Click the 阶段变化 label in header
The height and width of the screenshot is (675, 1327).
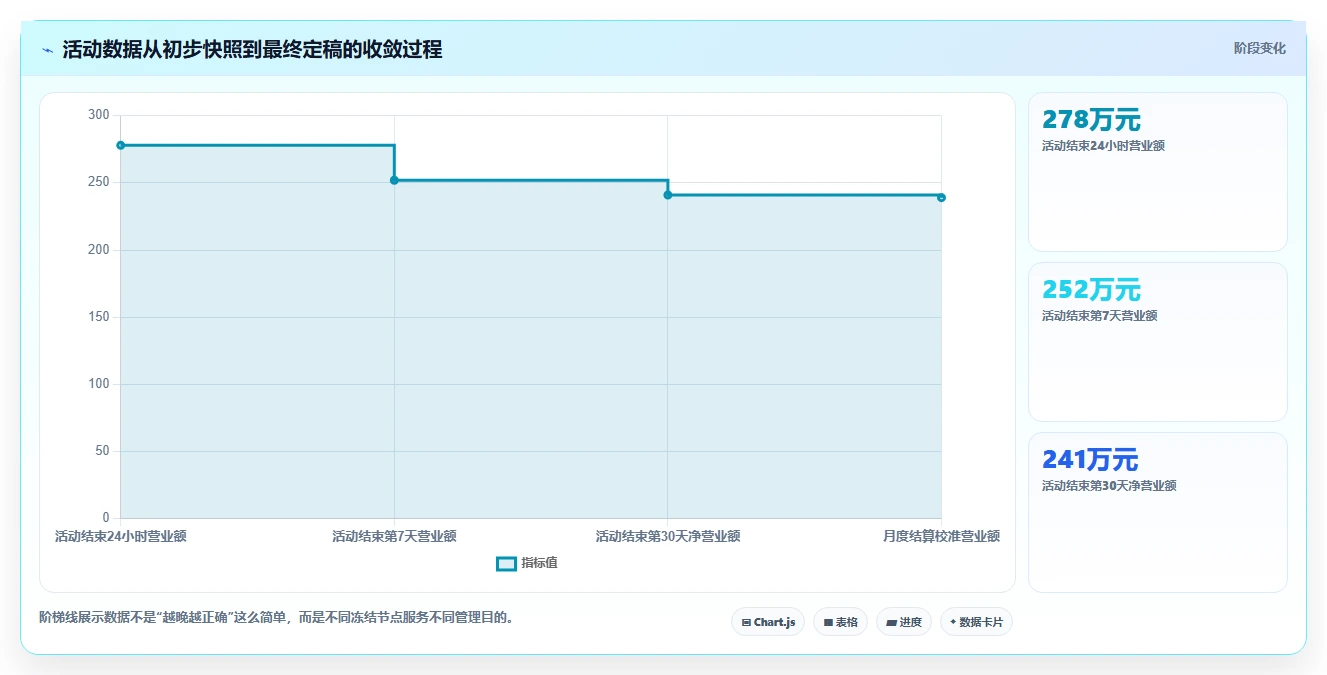point(1259,48)
